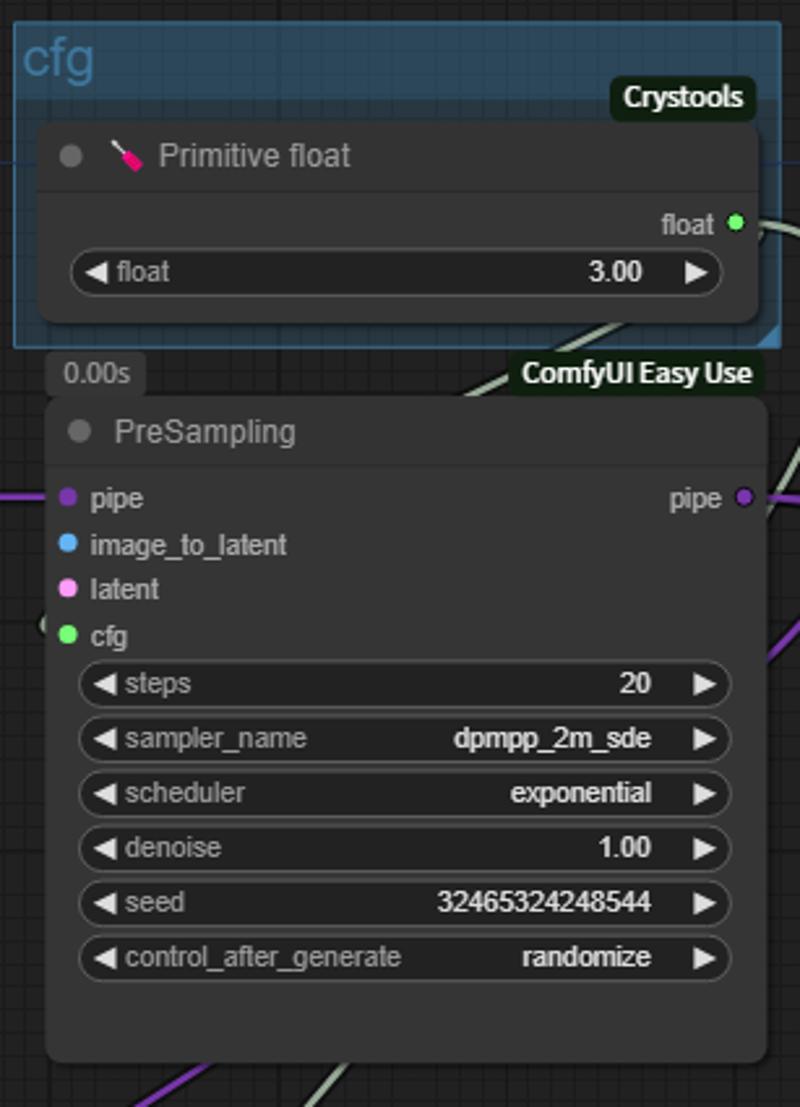This screenshot has height=1107, width=800.
Task: Open the scheduler dropdown showing exponential
Action: tap(404, 793)
